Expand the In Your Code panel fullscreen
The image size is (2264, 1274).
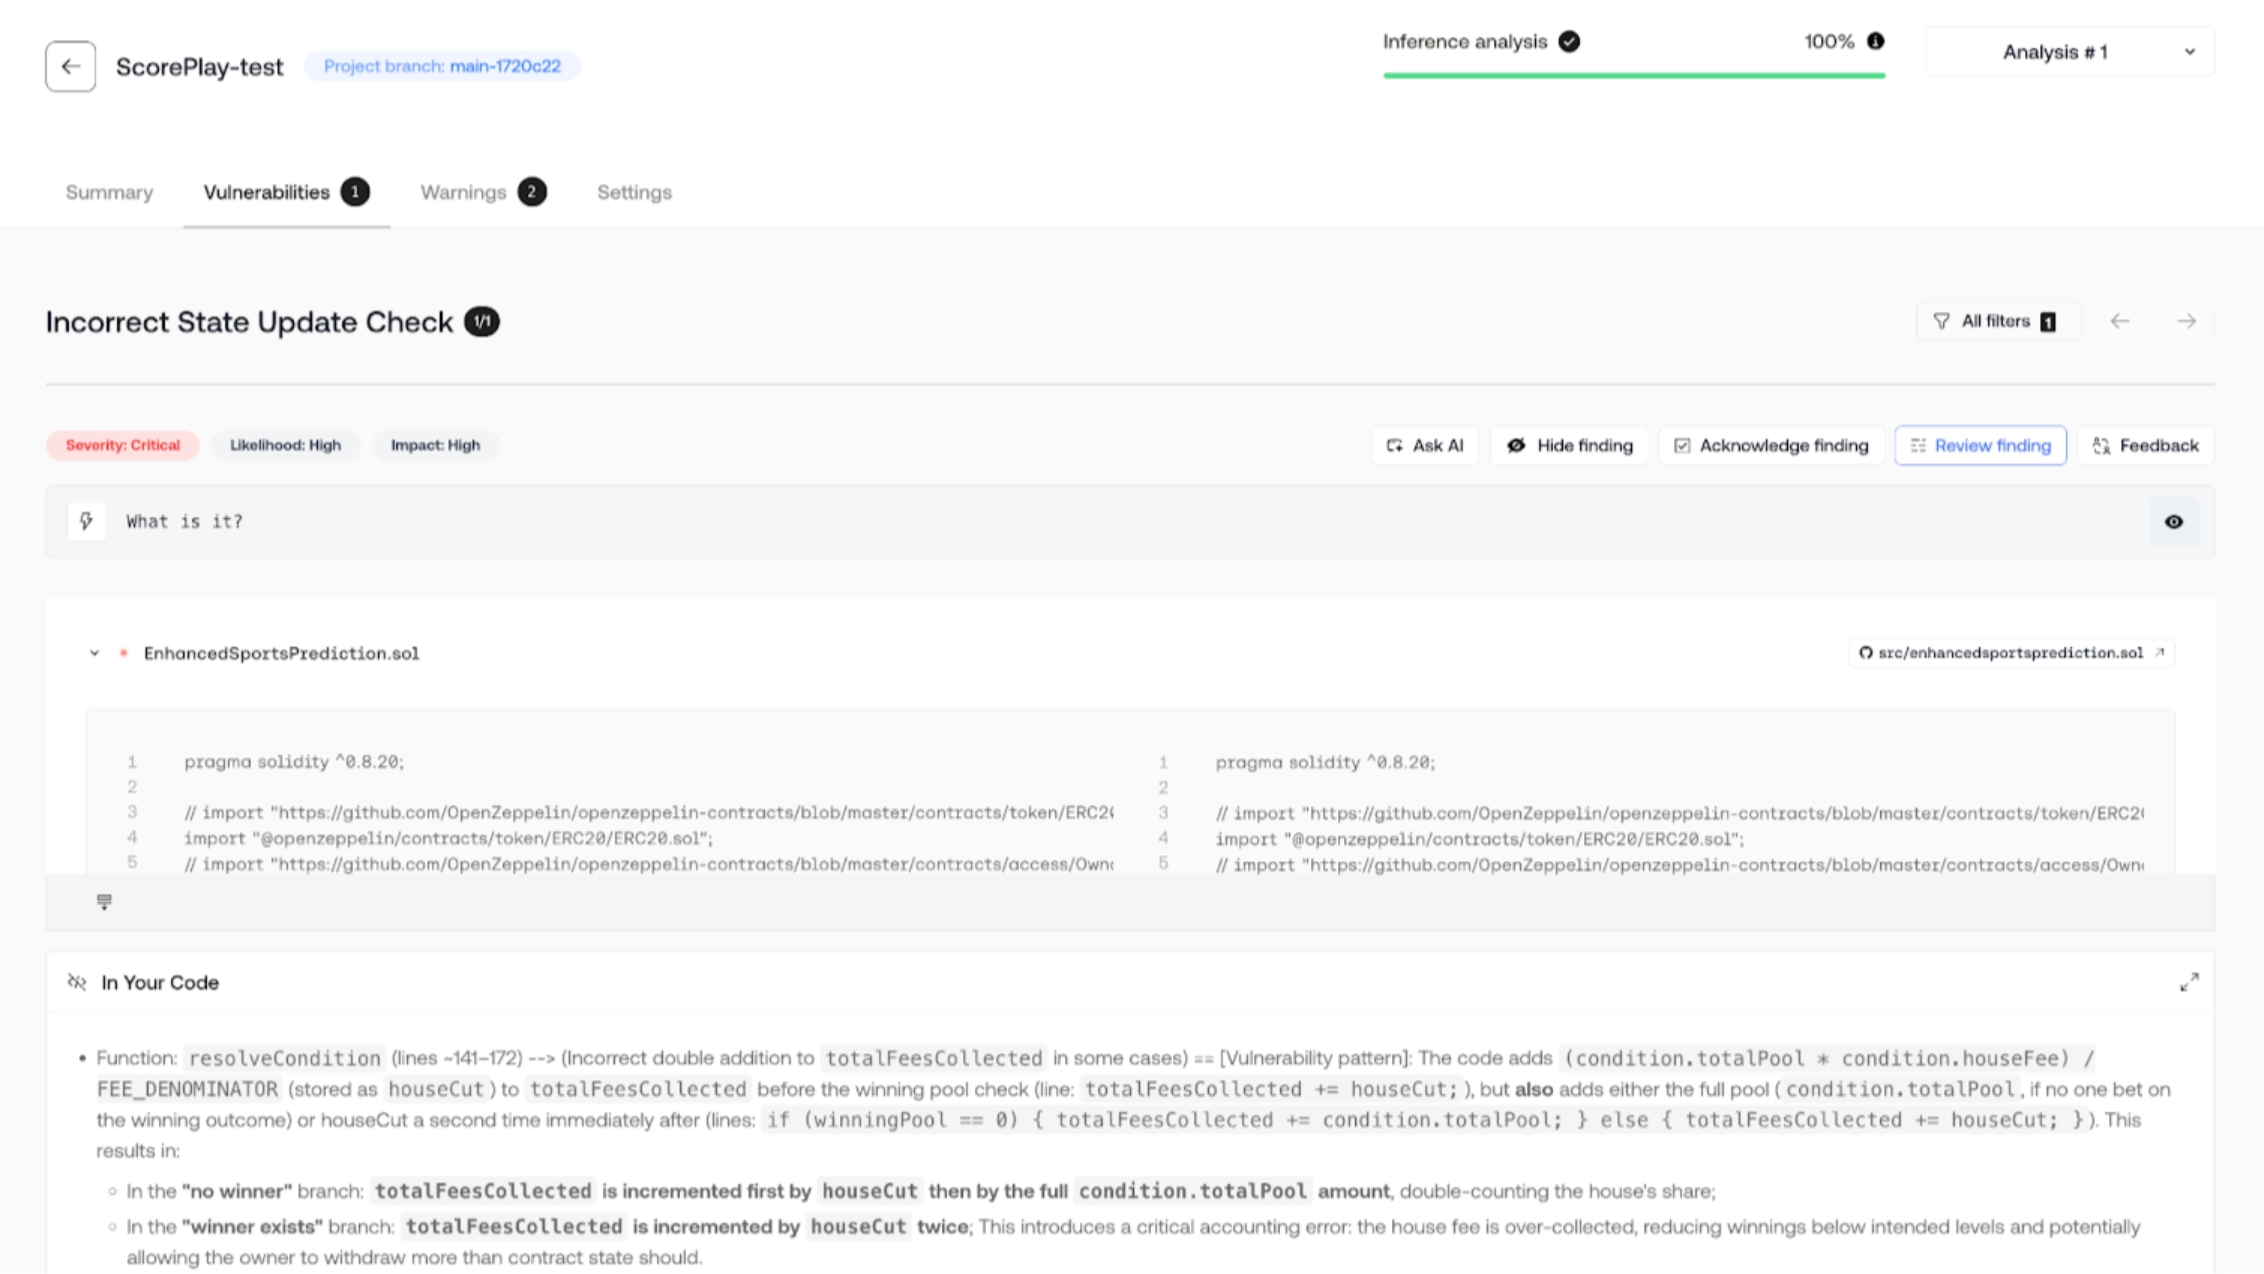click(x=2189, y=982)
